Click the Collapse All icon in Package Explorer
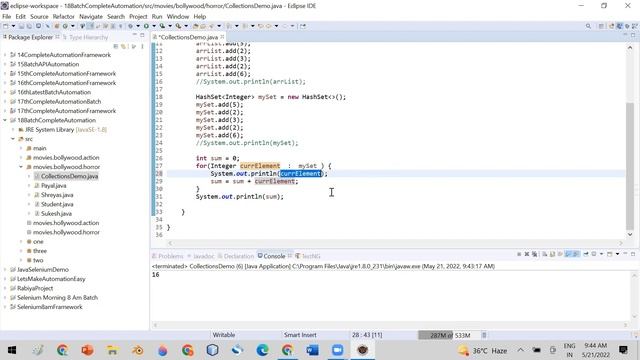This screenshot has height=360, width=640. tap(116, 46)
